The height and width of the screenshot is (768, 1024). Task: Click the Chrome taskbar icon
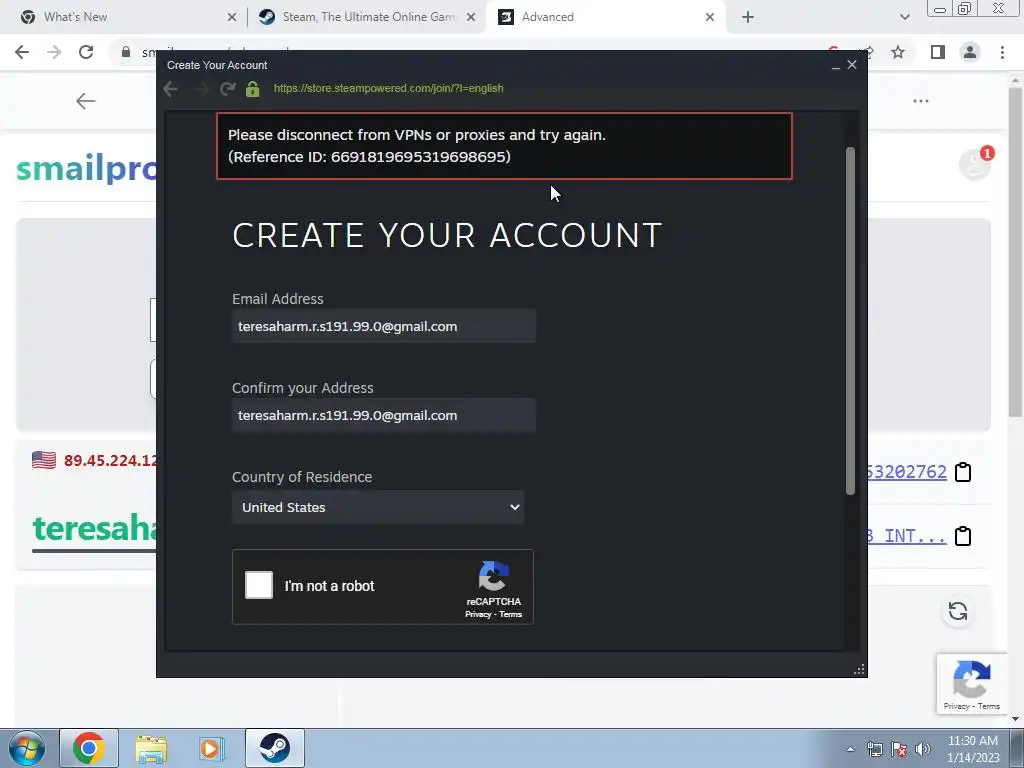89,748
